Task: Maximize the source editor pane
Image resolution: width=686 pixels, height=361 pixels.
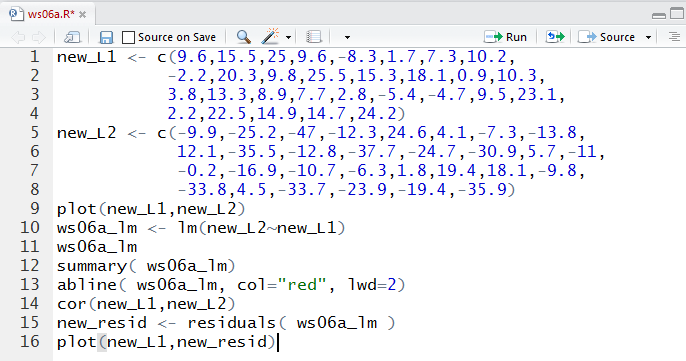Action: [677, 14]
